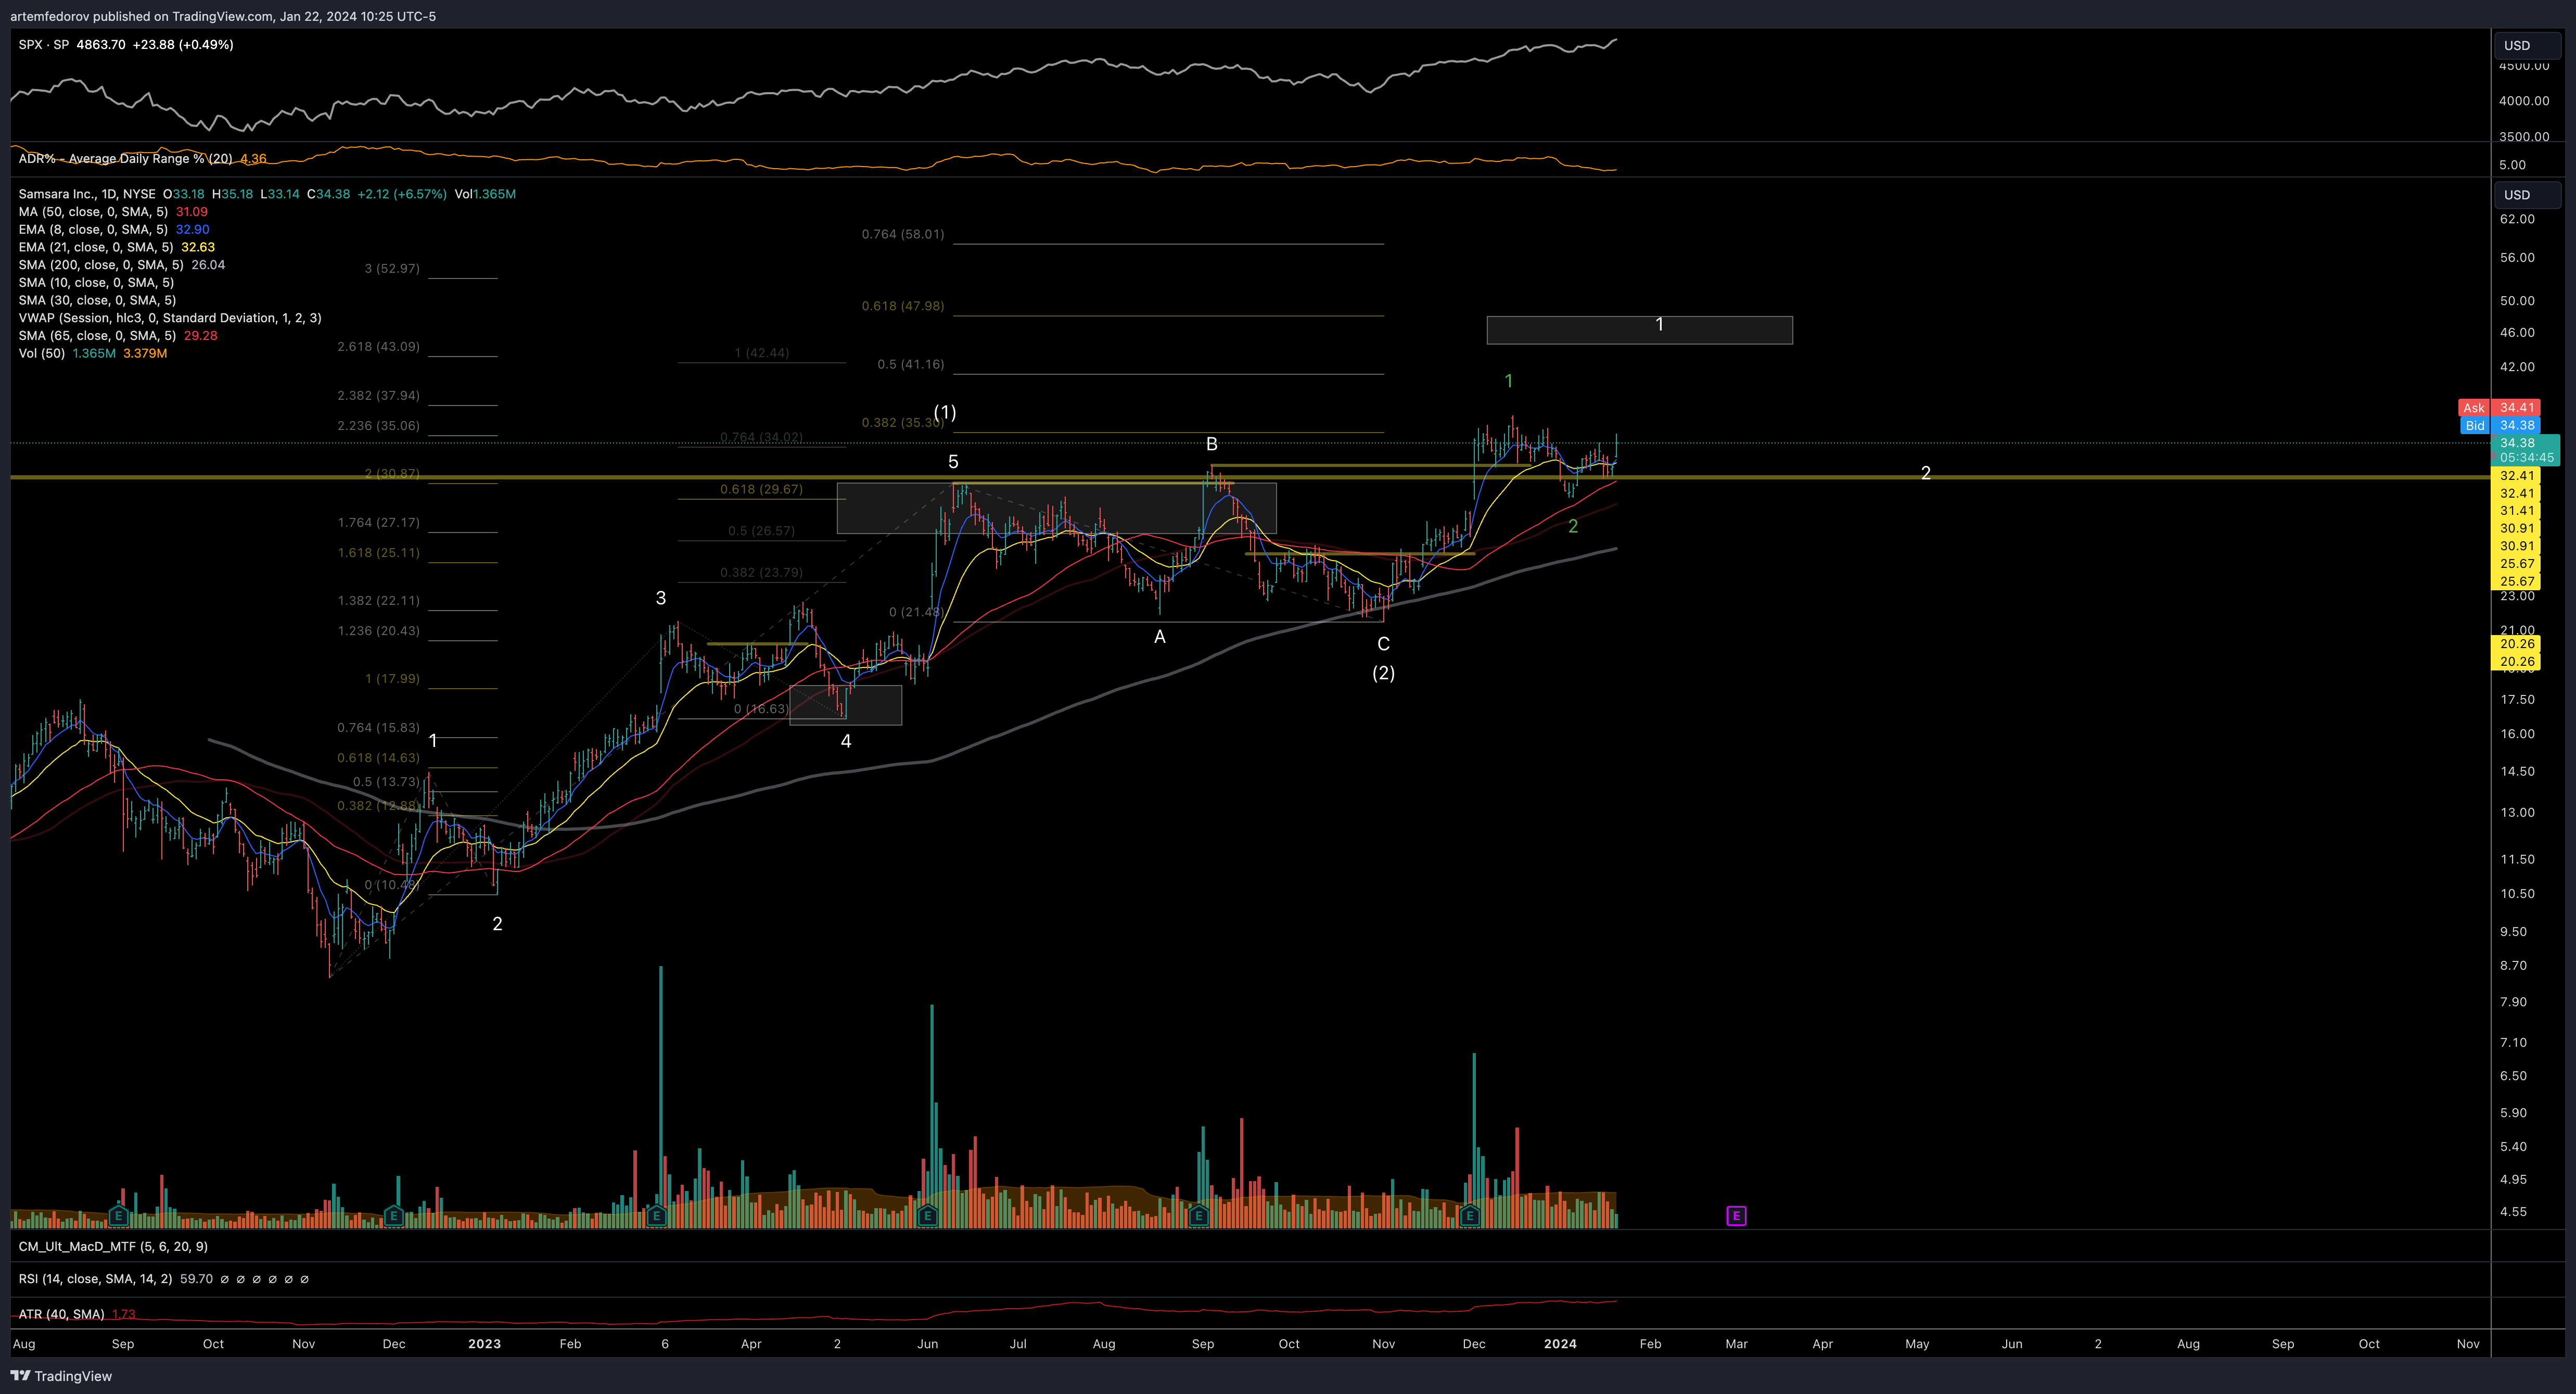Select the Vol (50) indicator legend
The height and width of the screenshot is (1394, 2576).
pyautogui.click(x=93, y=354)
